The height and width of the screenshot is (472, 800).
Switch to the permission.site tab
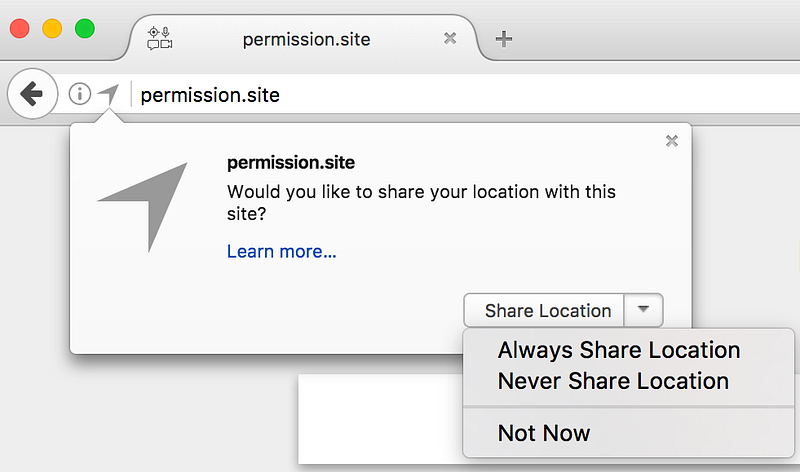[306, 39]
